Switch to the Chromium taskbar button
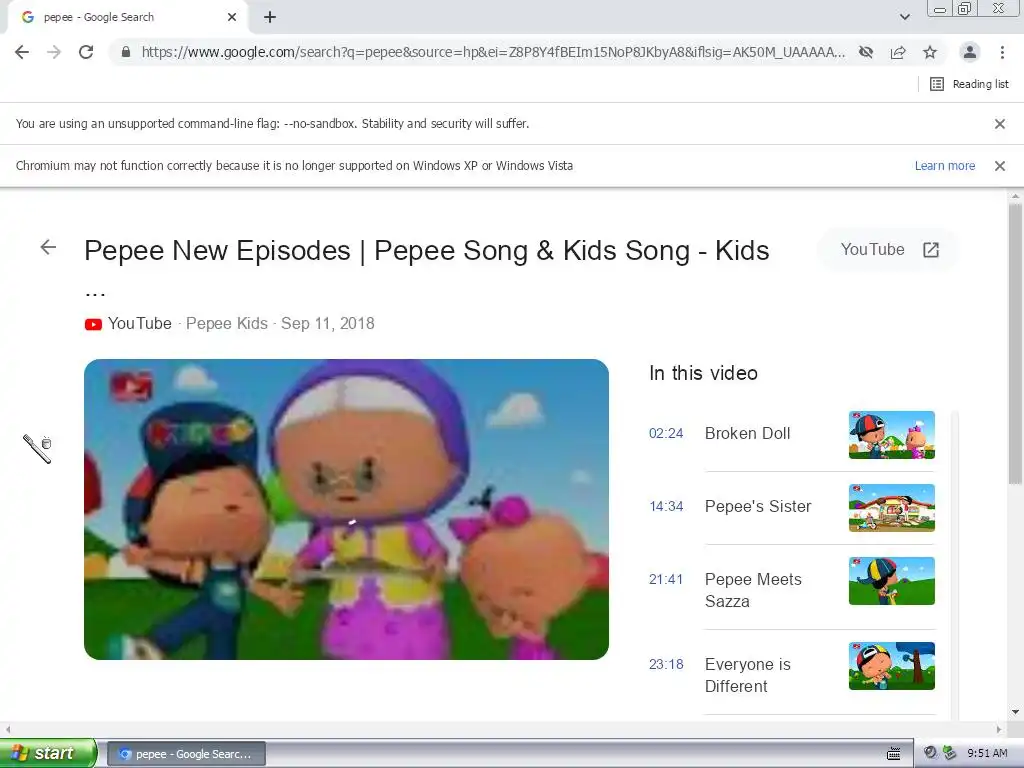Image resolution: width=1024 pixels, height=768 pixels. [x=186, y=754]
